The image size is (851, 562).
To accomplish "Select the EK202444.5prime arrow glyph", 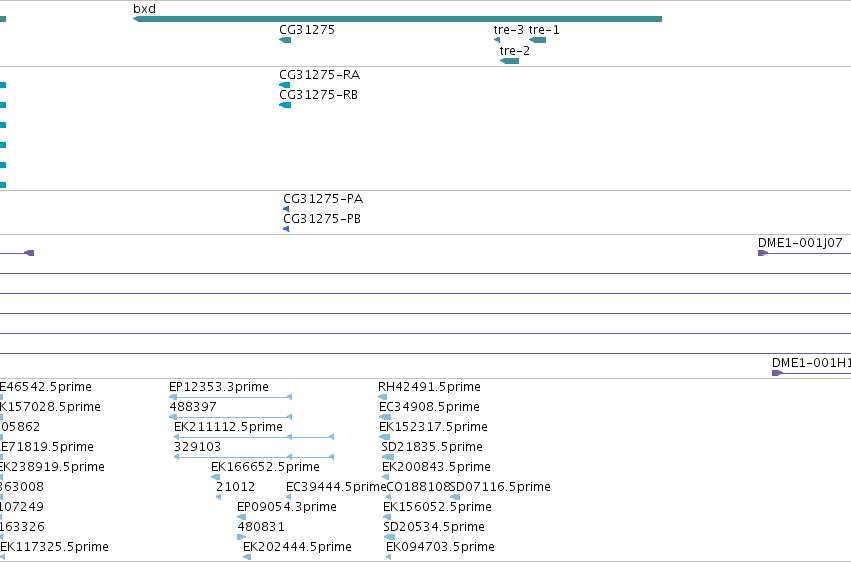I will point(247,557).
